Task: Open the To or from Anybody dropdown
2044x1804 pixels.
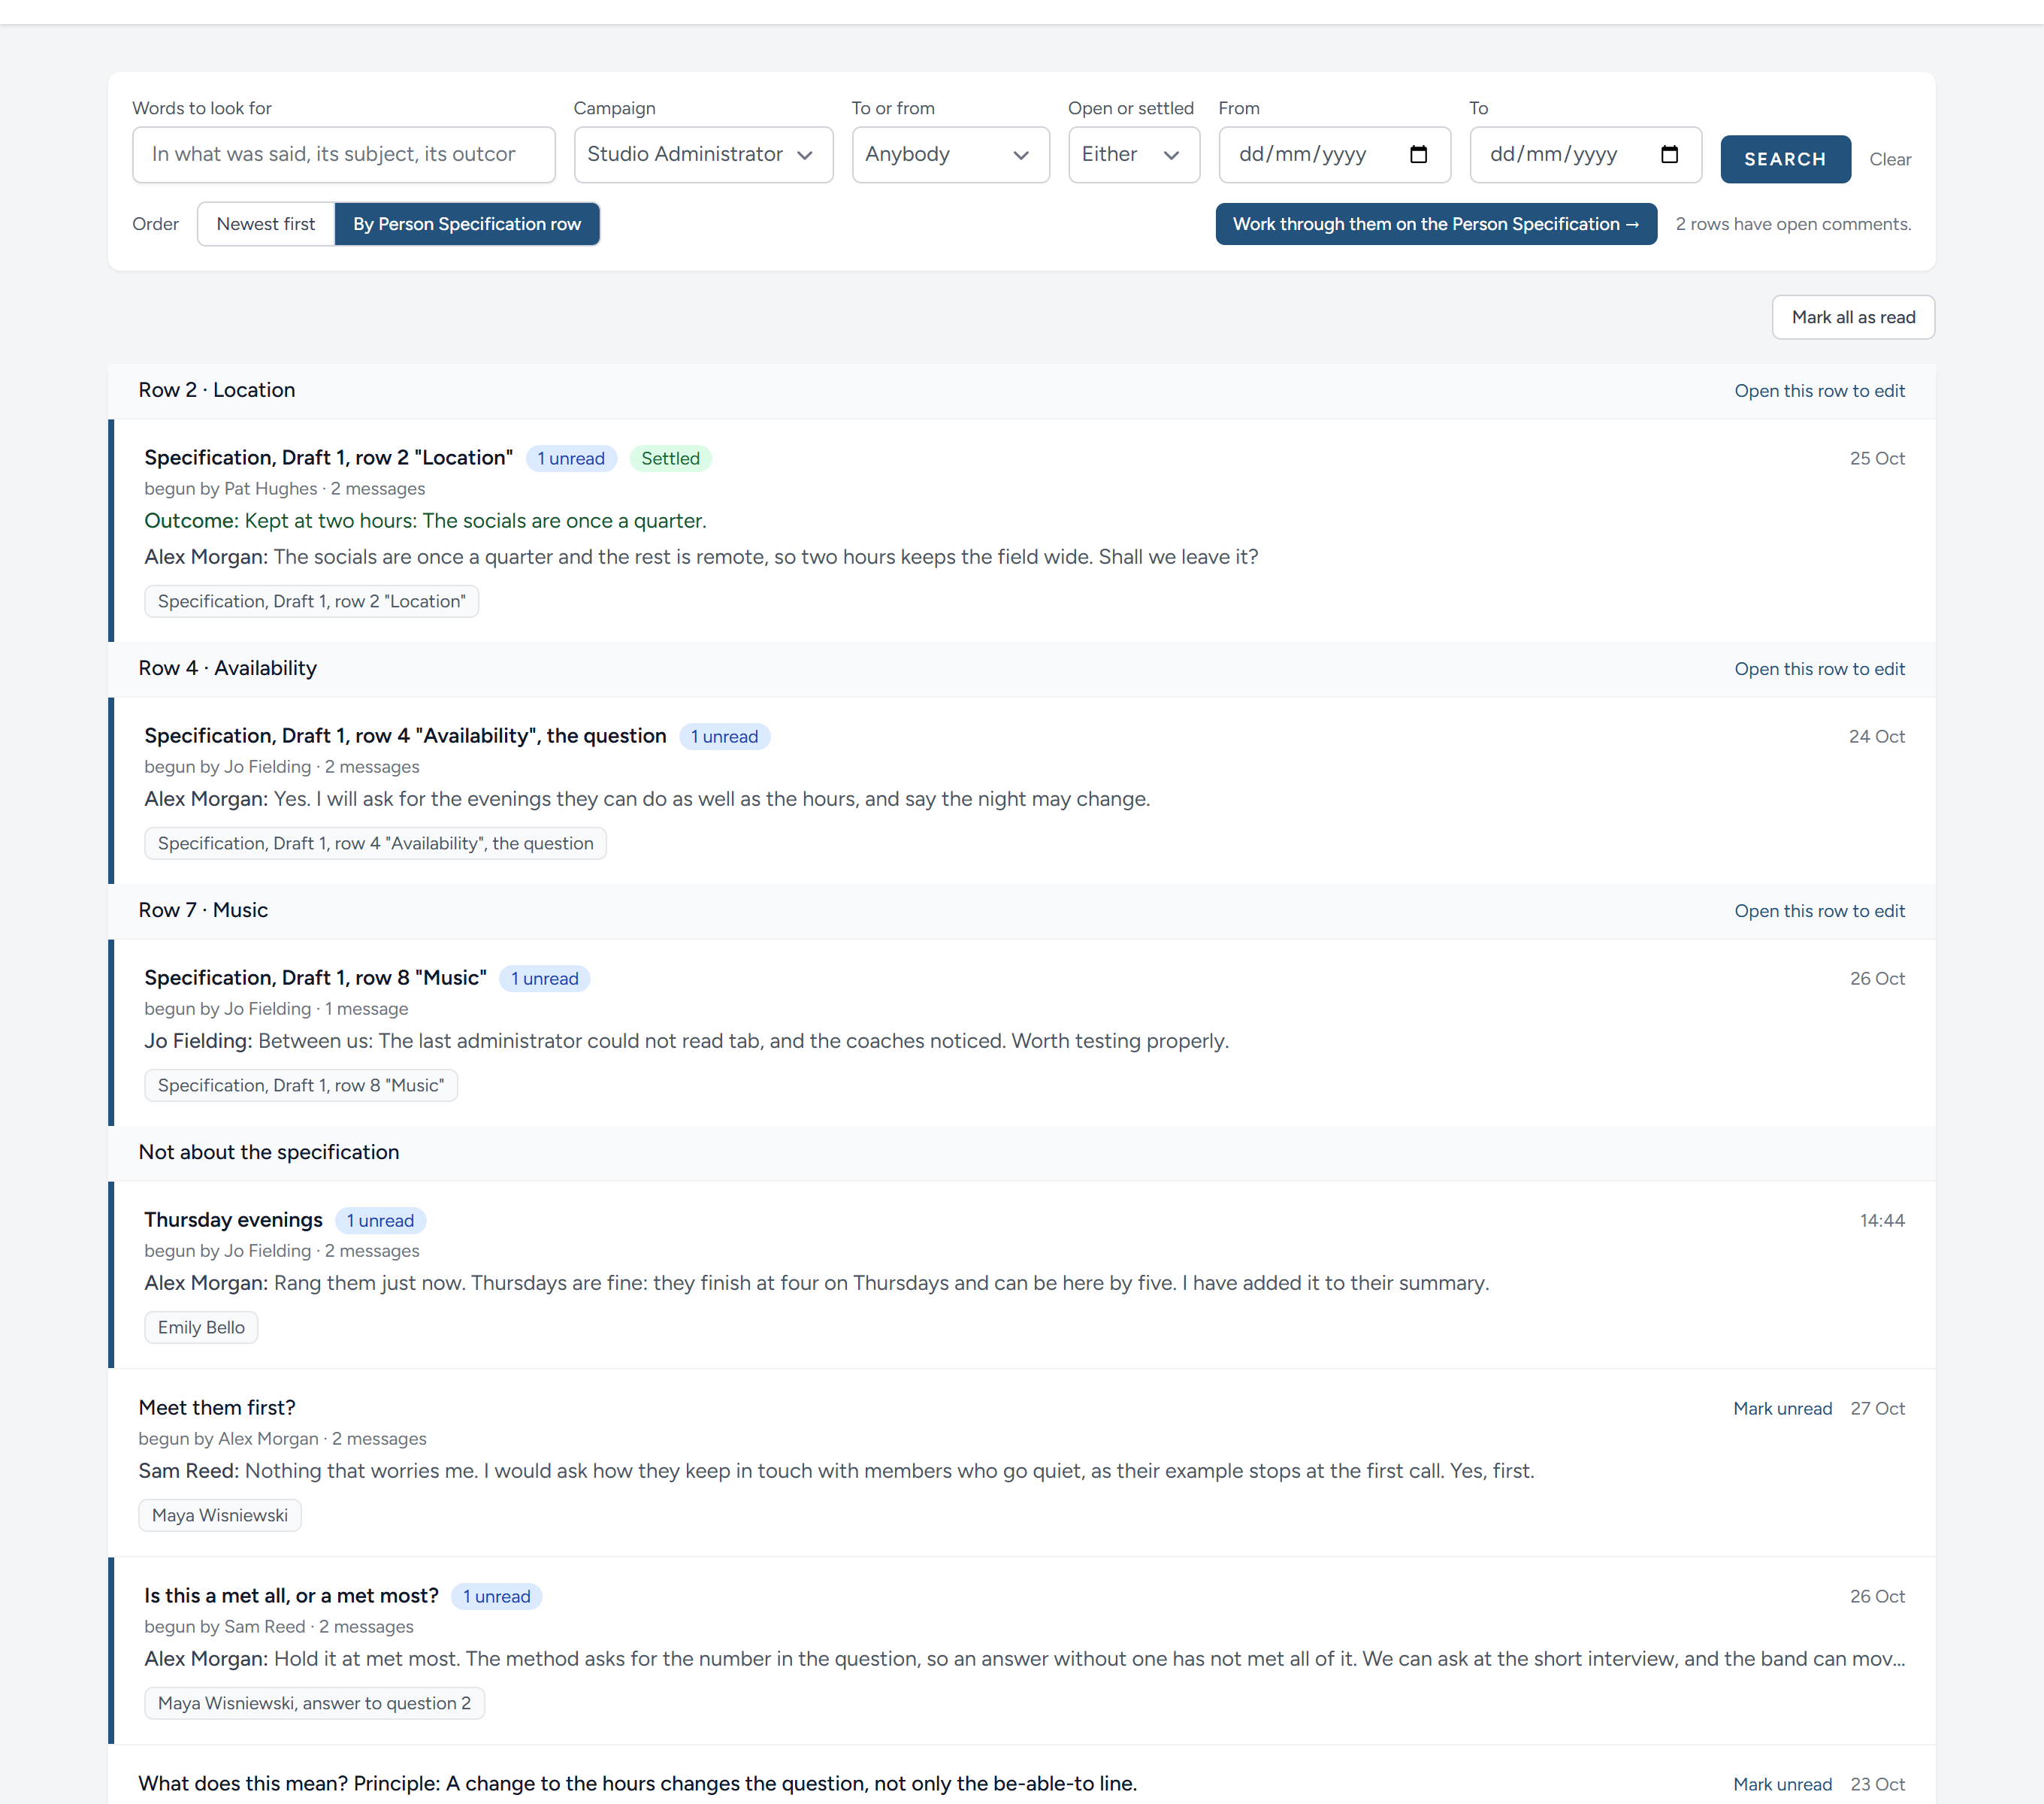Action: [x=950, y=154]
